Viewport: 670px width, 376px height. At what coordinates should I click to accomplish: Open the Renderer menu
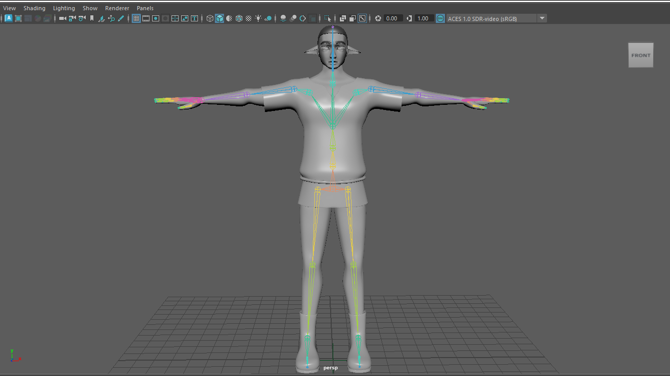(x=117, y=8)
